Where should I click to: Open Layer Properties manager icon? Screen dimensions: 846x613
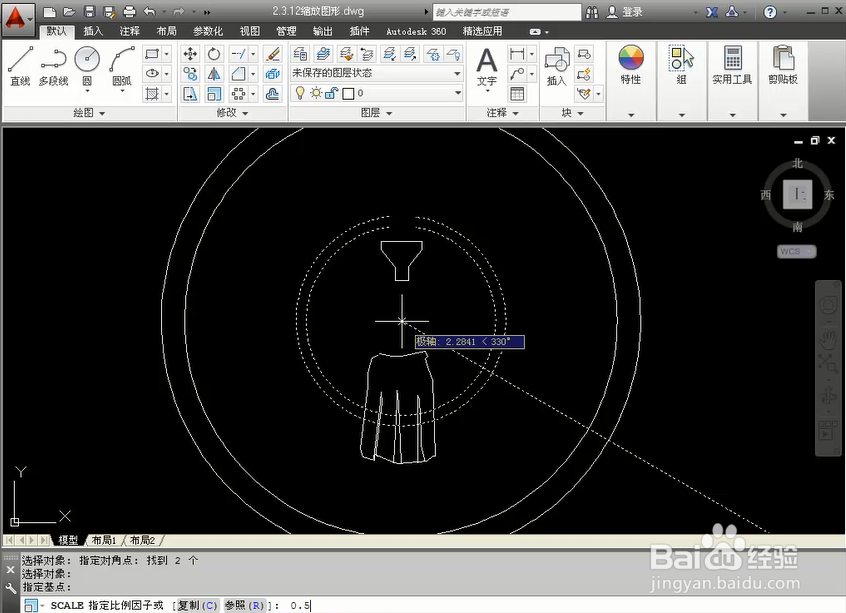[x=301, y=54]
